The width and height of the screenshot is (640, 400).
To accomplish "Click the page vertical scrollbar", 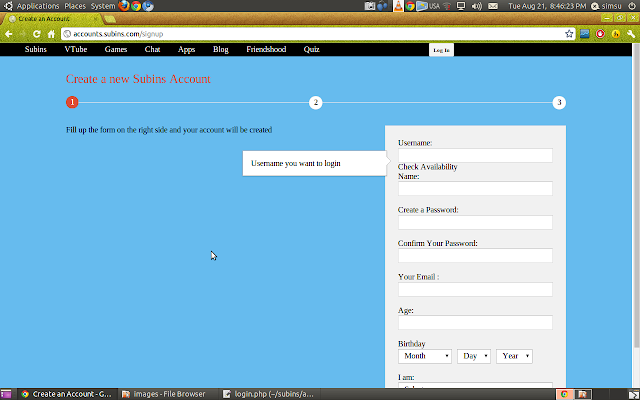I will pos(636,196).
